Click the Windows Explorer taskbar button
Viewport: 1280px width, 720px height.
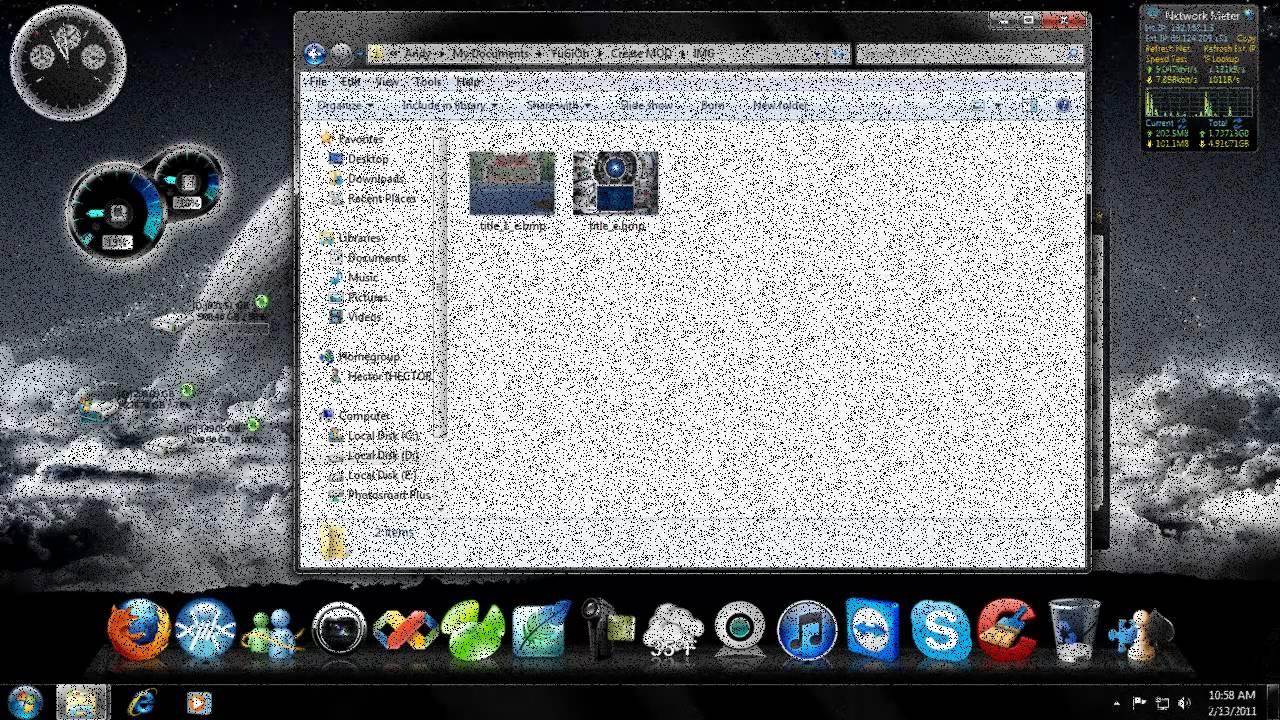click(x=81, y=703)
